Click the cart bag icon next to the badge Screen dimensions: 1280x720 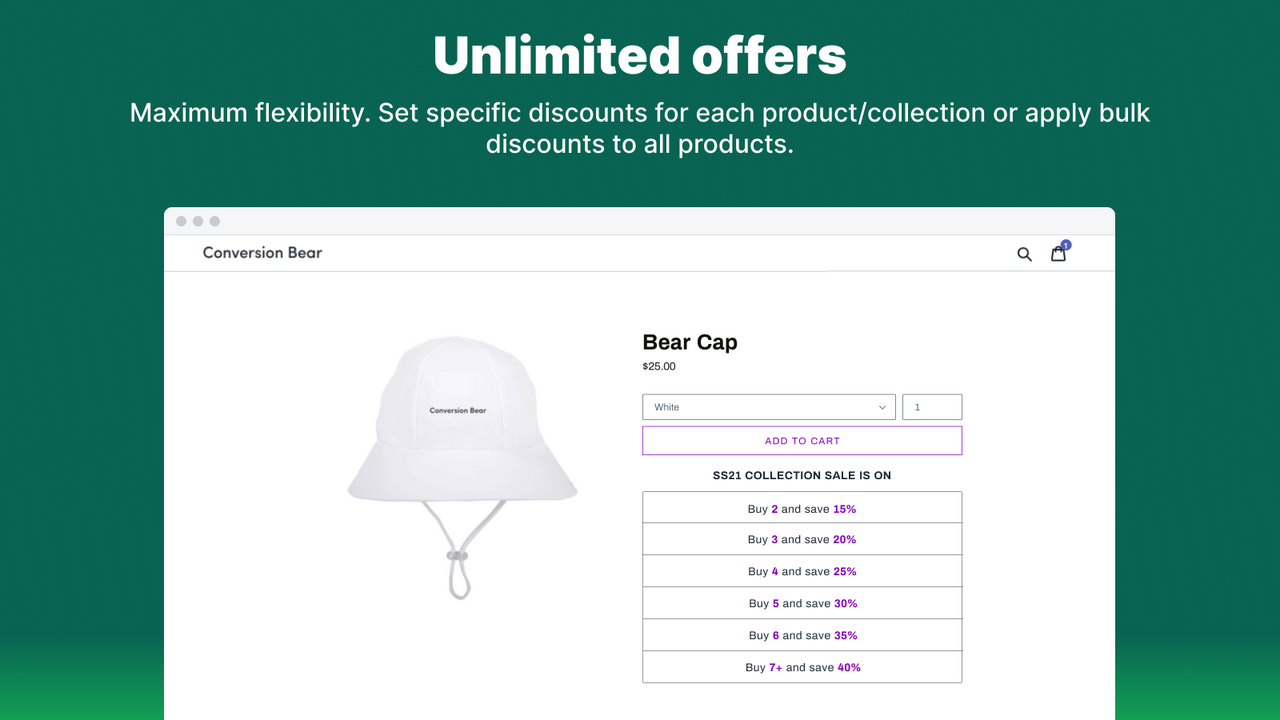click(x=1058, y=255)
